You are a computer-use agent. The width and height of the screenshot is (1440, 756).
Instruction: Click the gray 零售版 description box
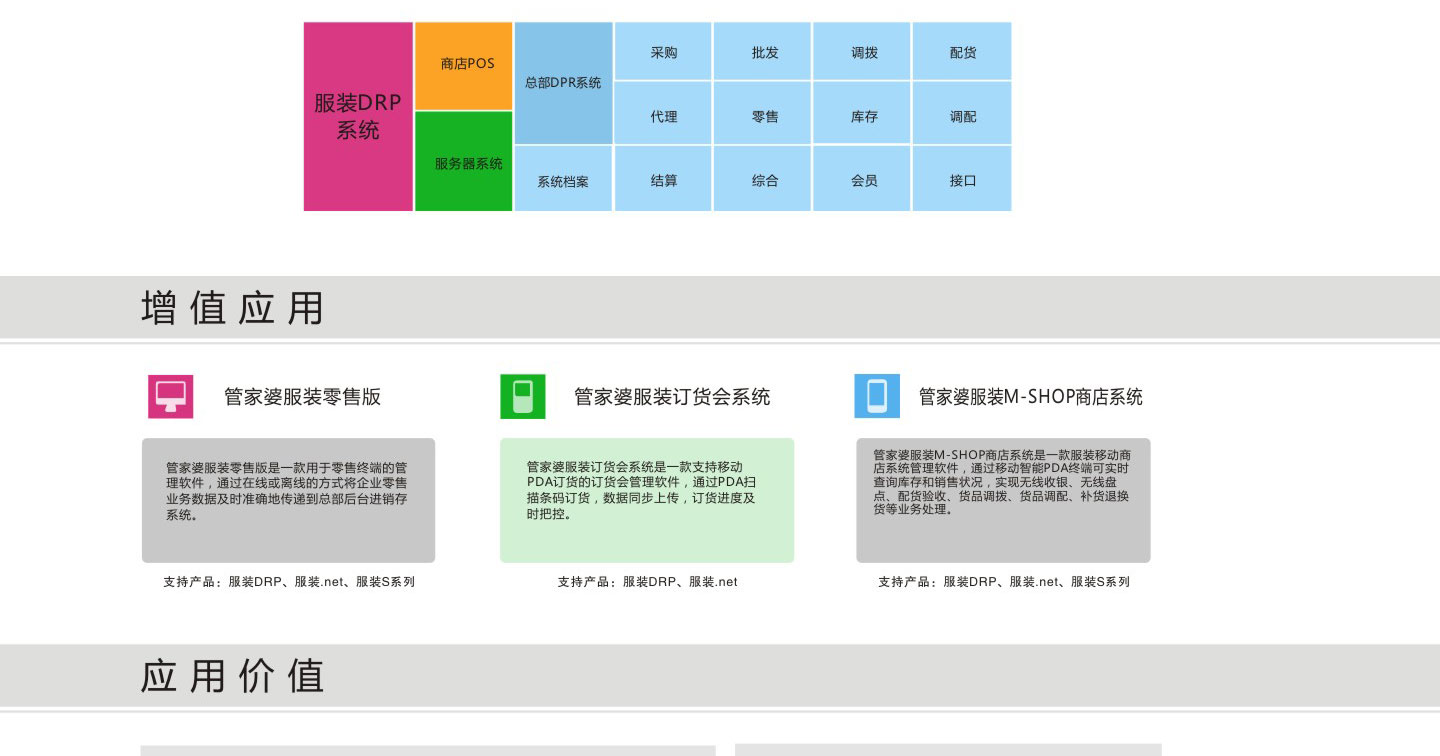pyautogui.click(x=288, y=500)
